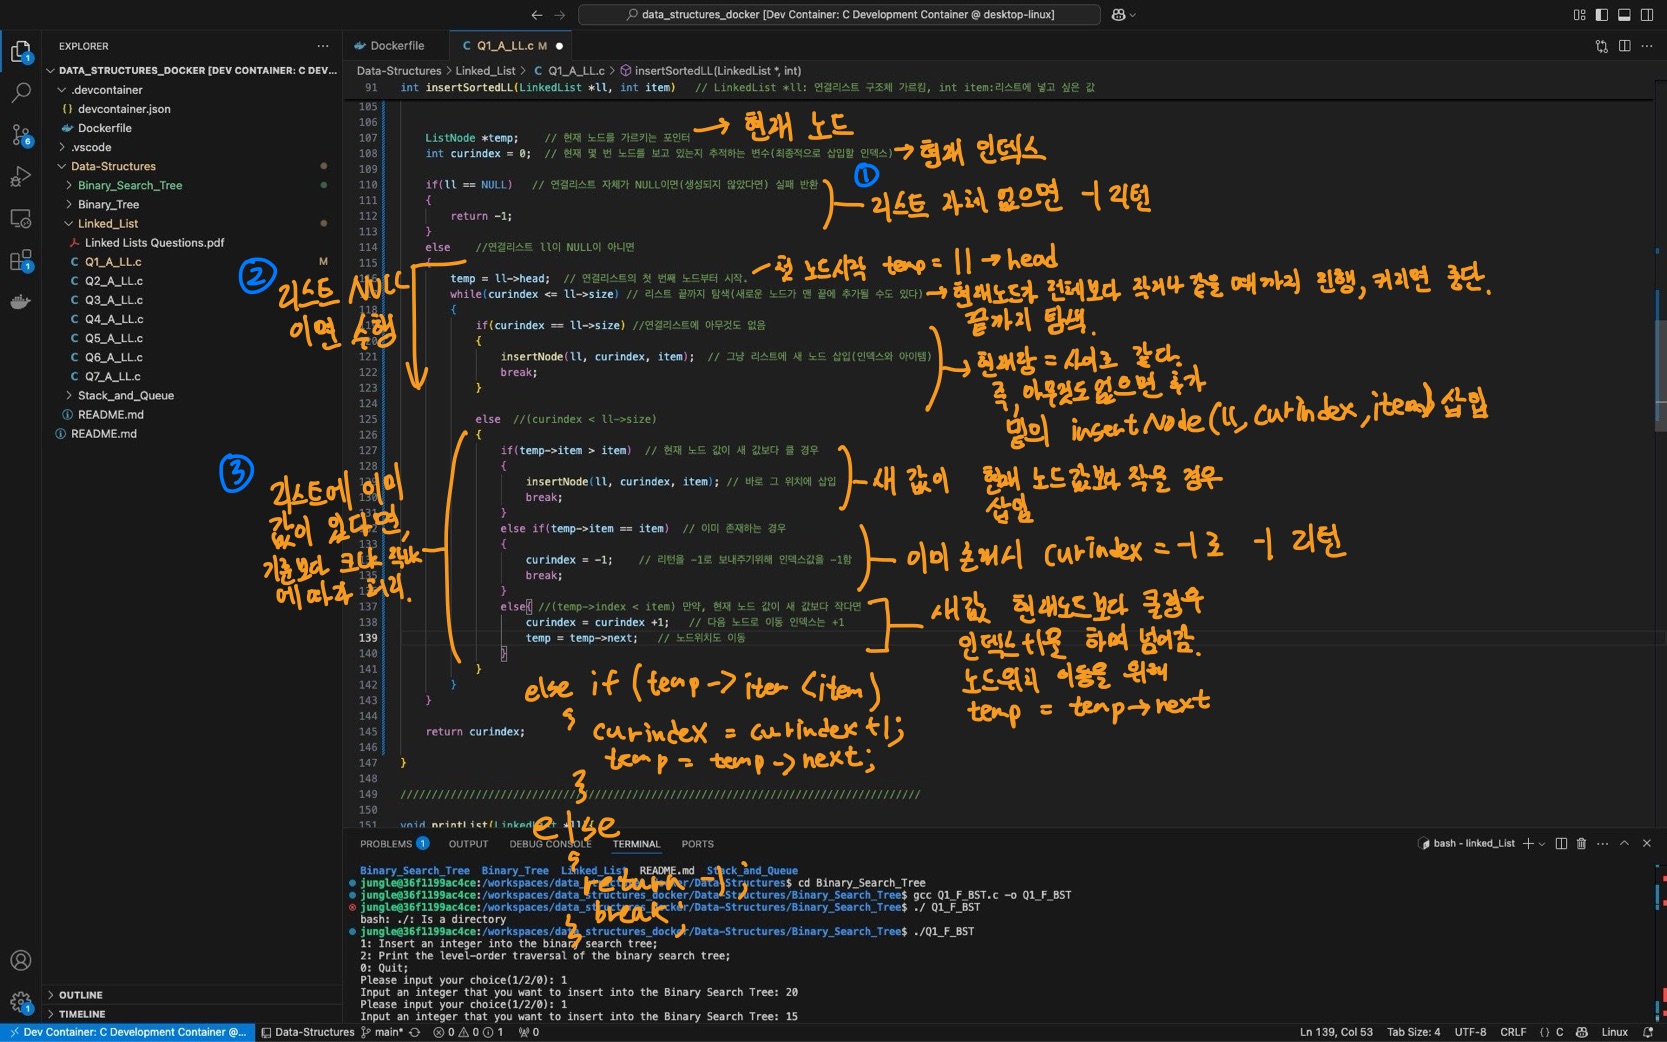Change indentation via Tab Size: 4
Viewport: 1667px width, 1042px height.
point(1413,1032)
